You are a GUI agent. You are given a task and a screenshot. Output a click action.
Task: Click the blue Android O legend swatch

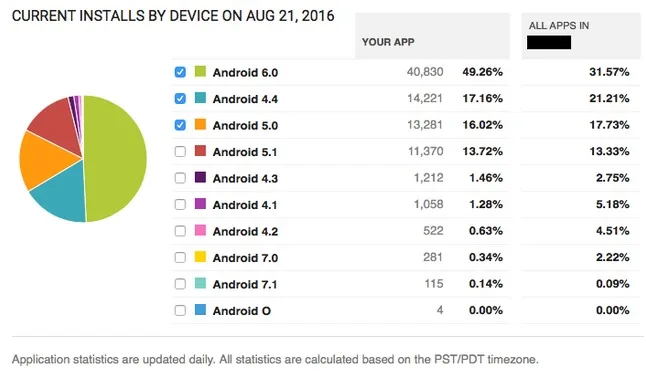click(x=200, y=309)
